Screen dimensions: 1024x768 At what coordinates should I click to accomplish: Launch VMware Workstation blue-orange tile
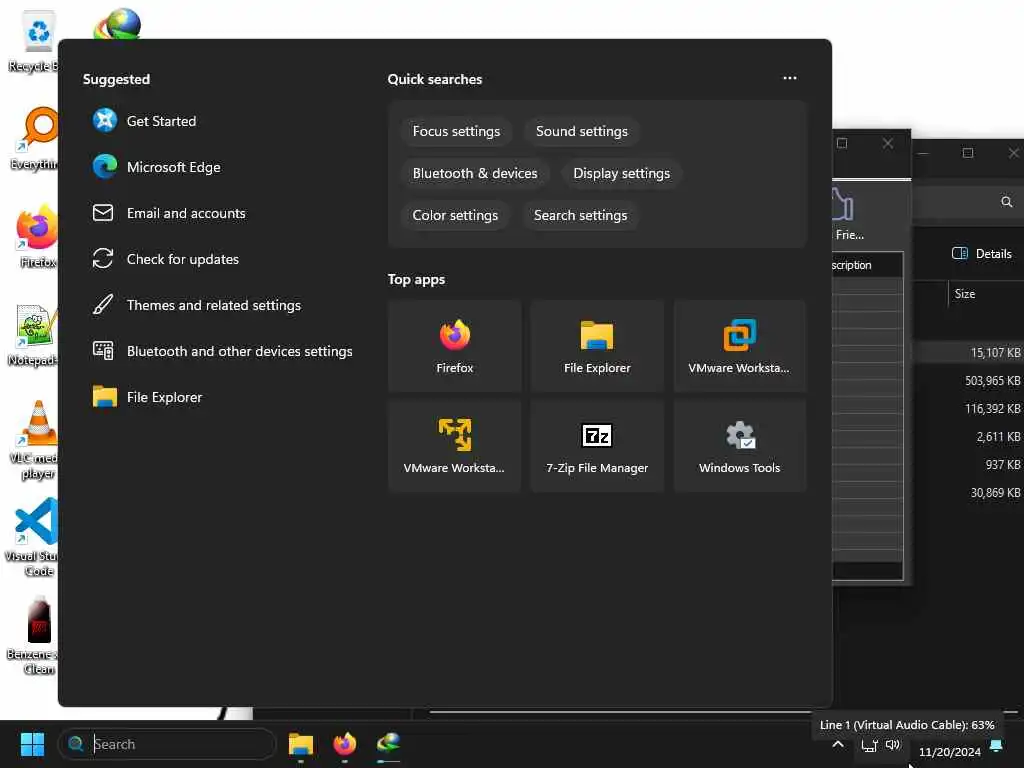739,346
